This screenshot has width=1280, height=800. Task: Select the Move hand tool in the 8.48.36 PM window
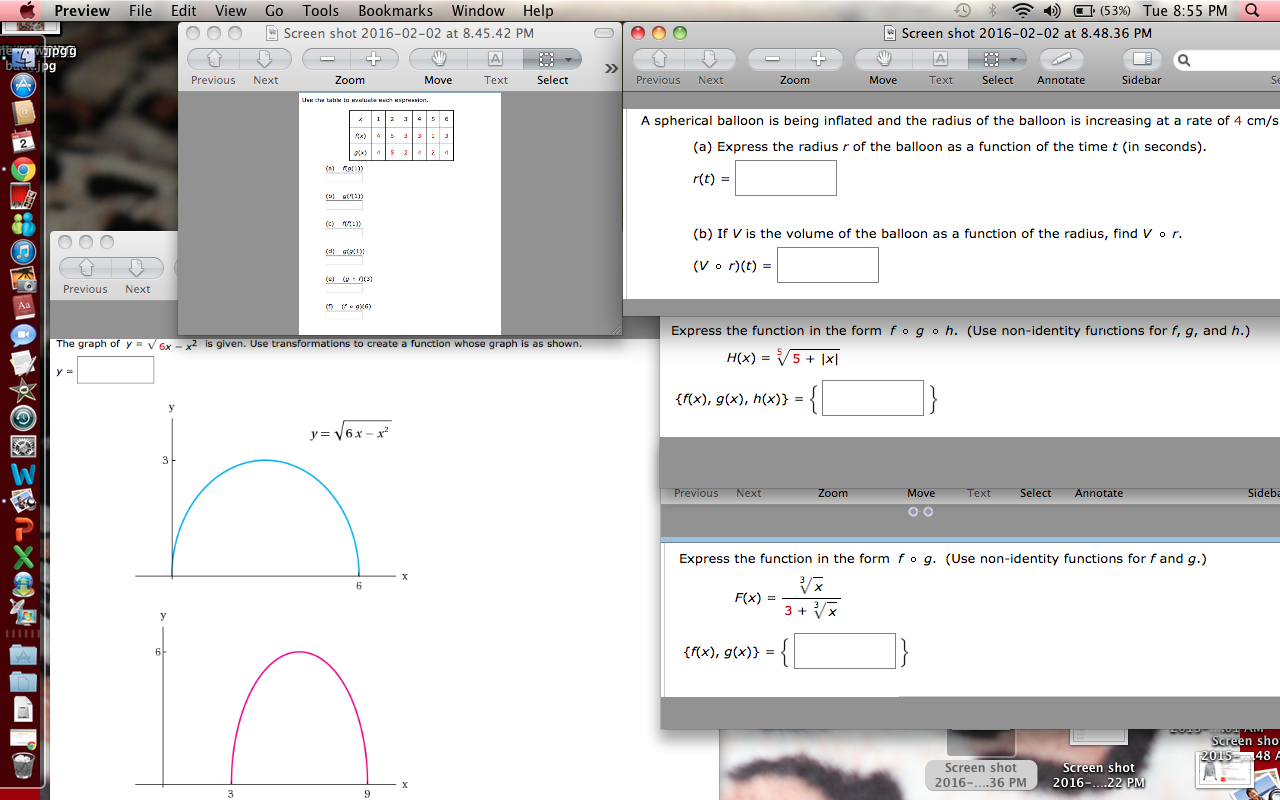pos(883,59)
